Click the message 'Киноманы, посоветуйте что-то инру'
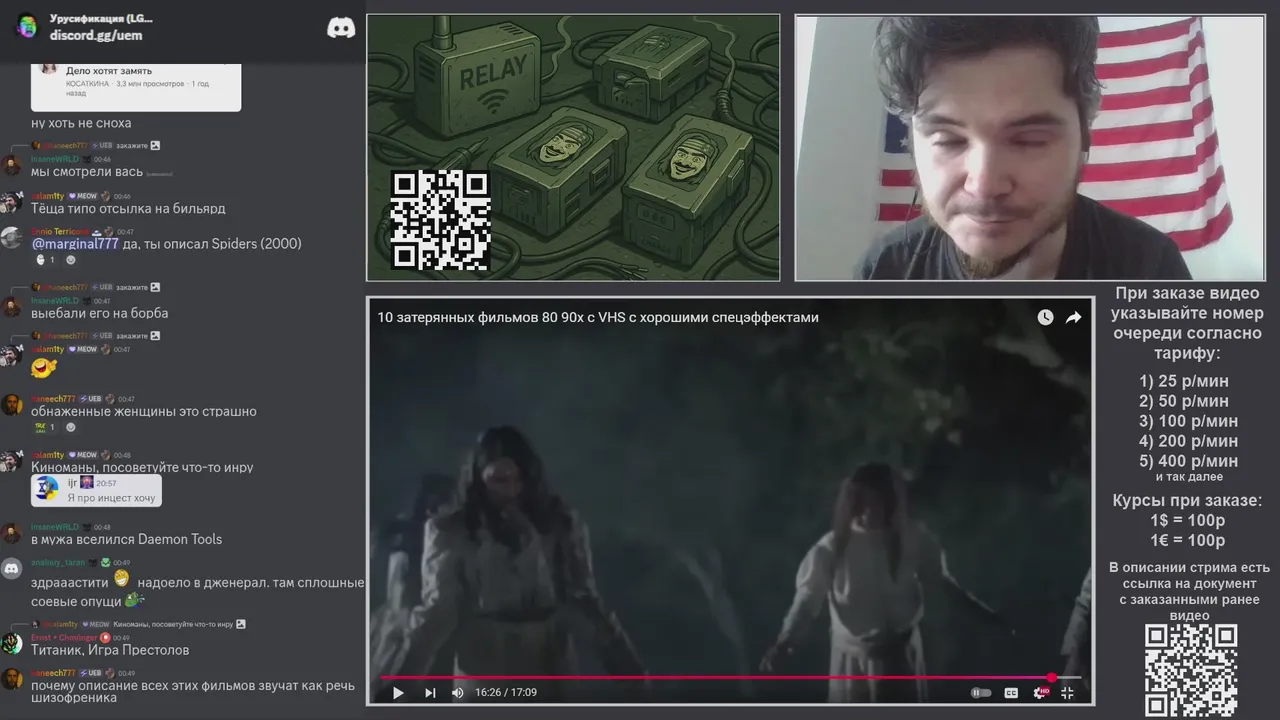Image resolution: width=1280 pixels, height=720 pixels. (142, 467)
